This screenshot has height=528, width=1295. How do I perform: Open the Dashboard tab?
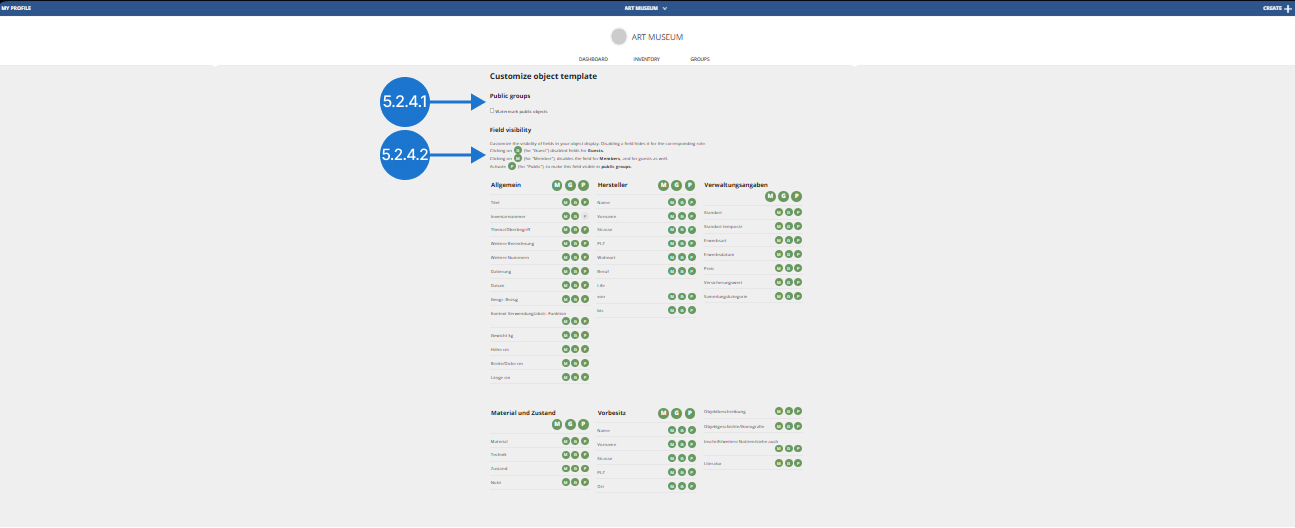tap(593, 59)
